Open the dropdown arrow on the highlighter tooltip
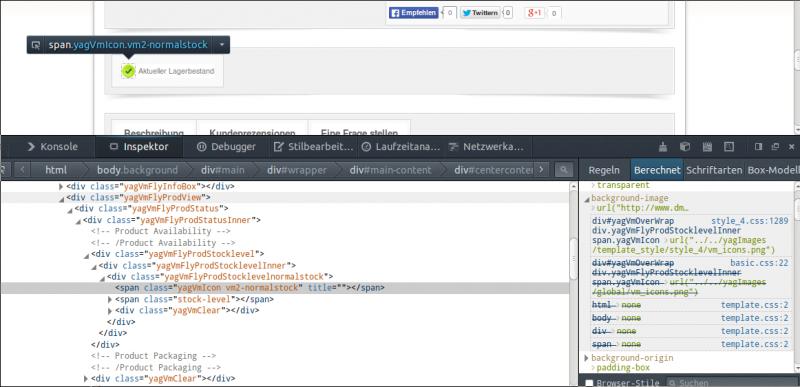Image resolution: width=800 pixels, height=387 pixels. point(222,45)
